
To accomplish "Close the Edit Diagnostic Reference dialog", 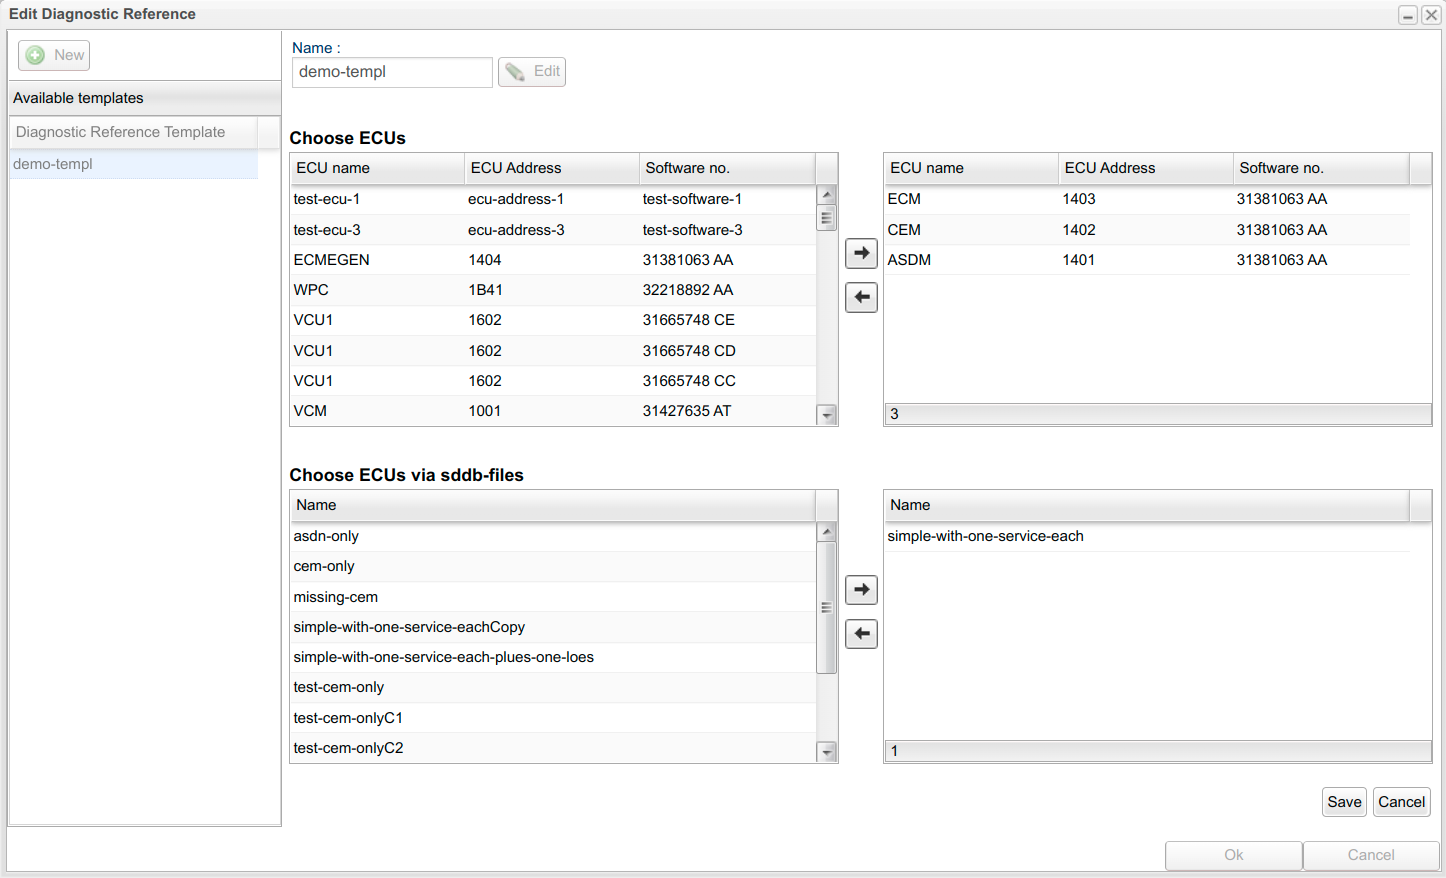I will click(x=1430, y=15).
